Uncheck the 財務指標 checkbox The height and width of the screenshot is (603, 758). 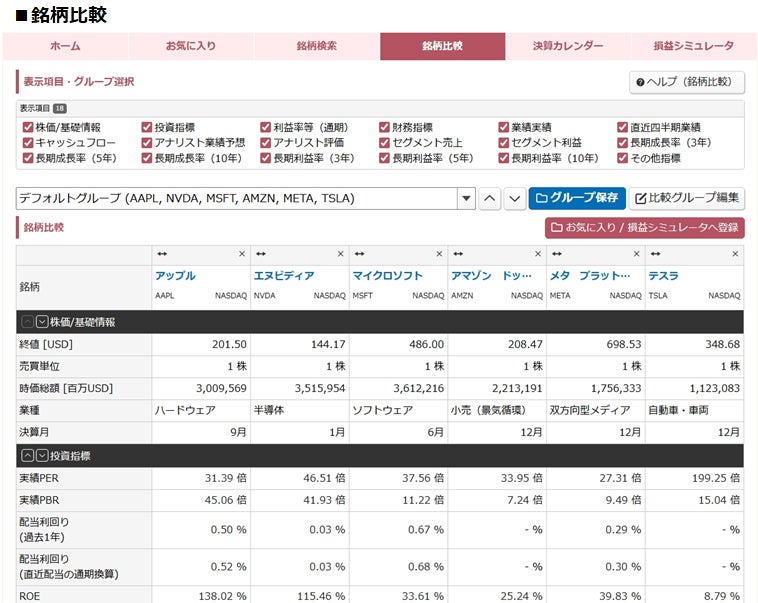(x=384, y=127)
